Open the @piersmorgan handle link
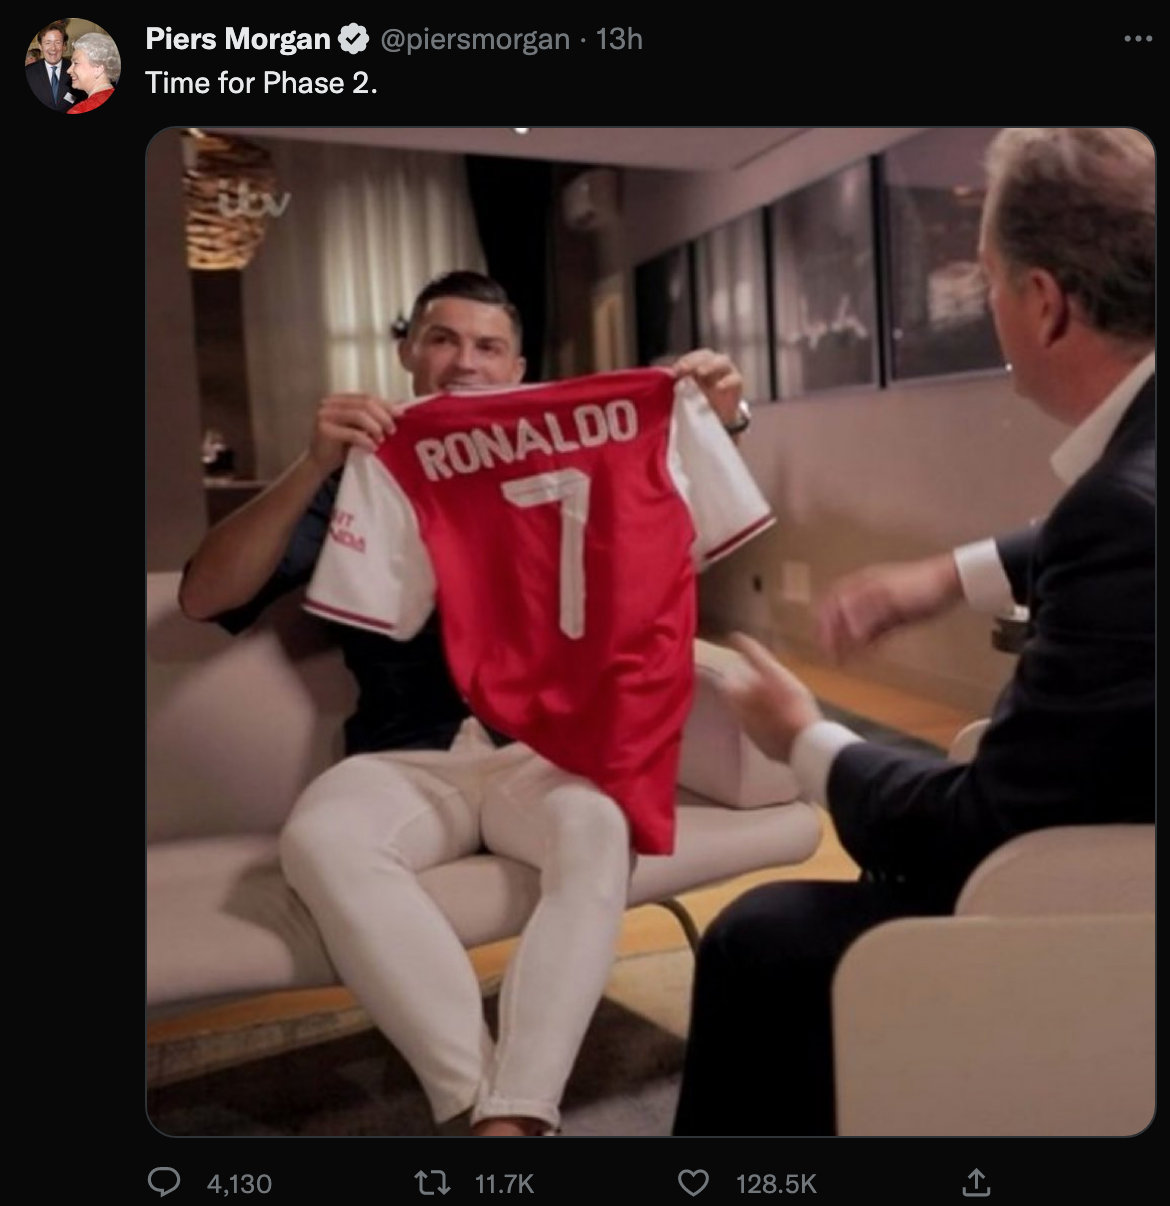Image resolution: width=1170 pixels, height=1206 pixels. [x=474, y=39]
